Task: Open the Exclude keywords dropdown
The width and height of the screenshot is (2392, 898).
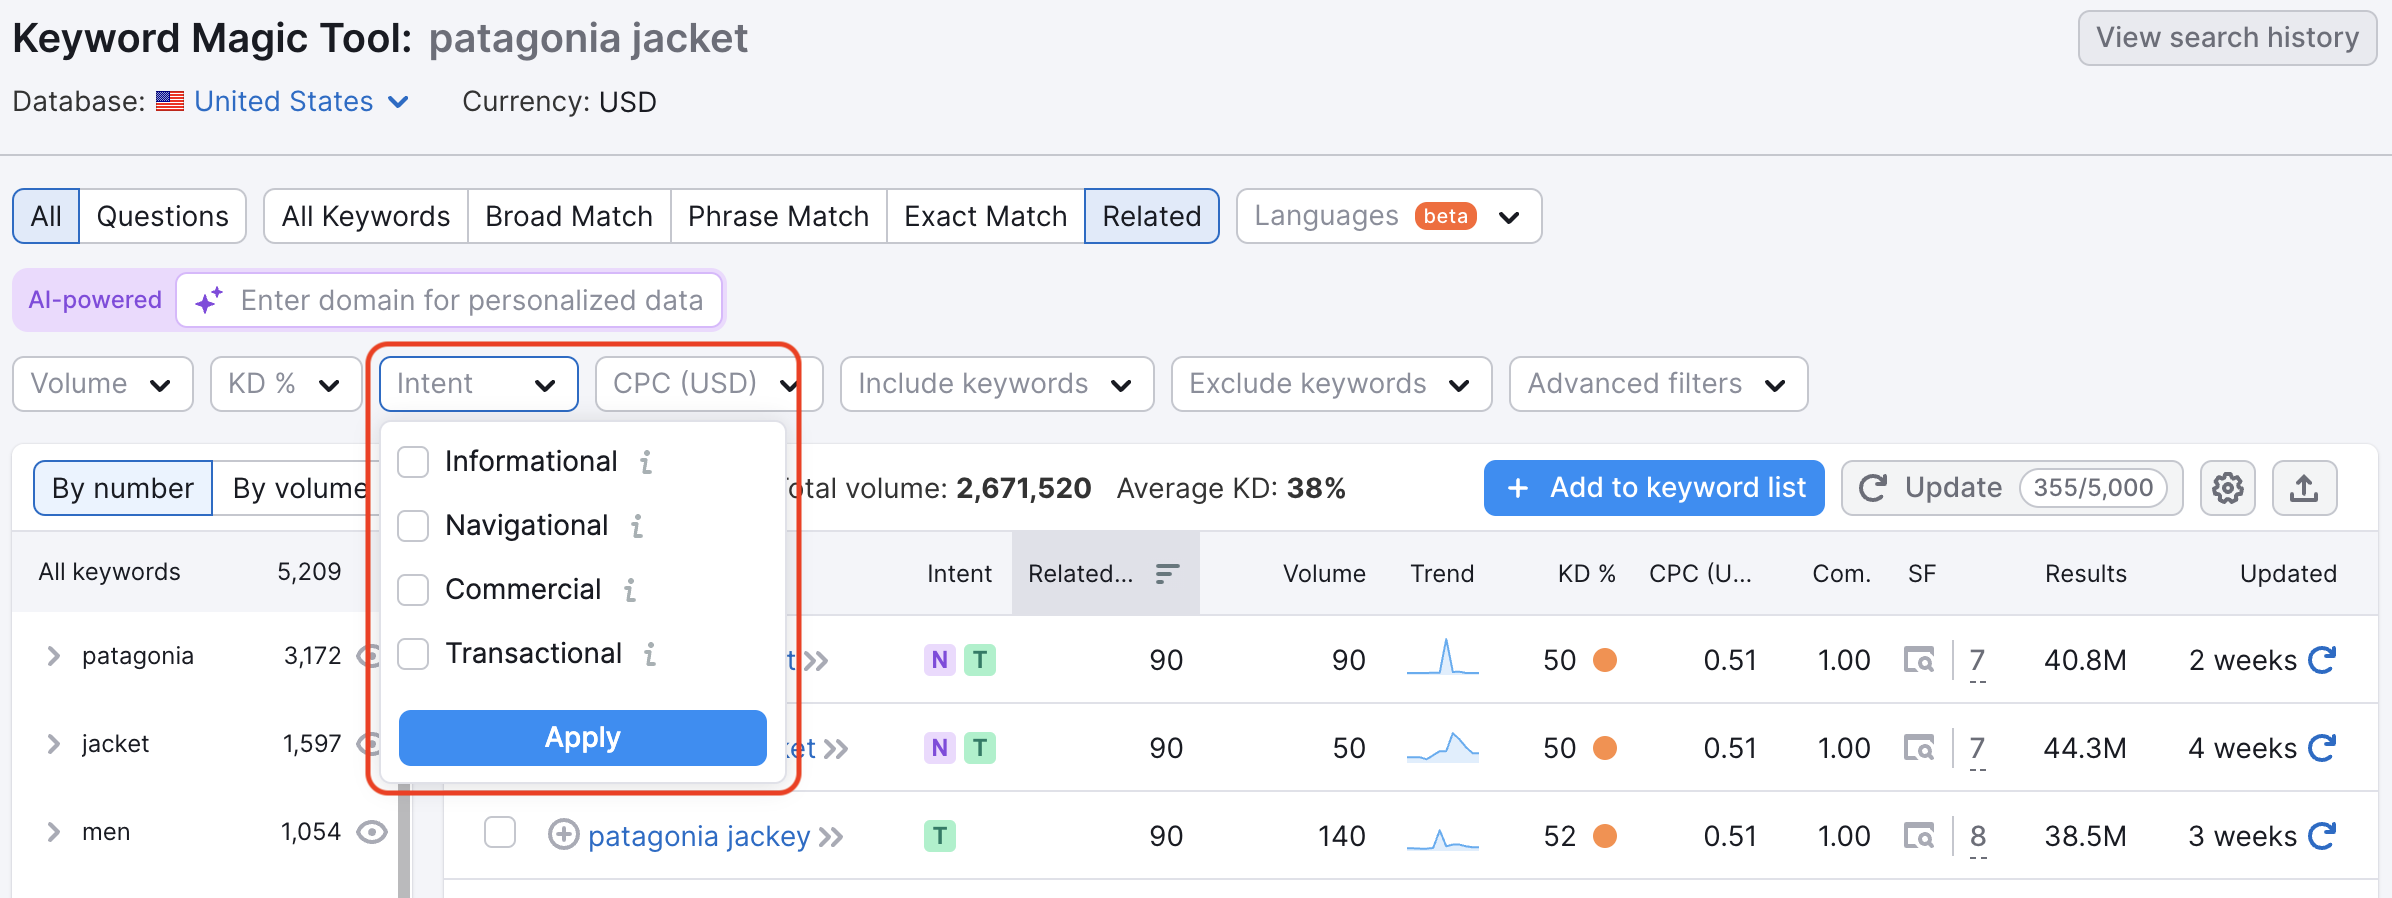Action: [1332, 384]
